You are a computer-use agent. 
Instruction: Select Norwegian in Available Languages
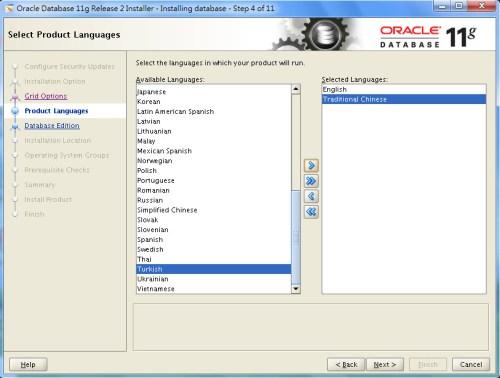[214, 161]
